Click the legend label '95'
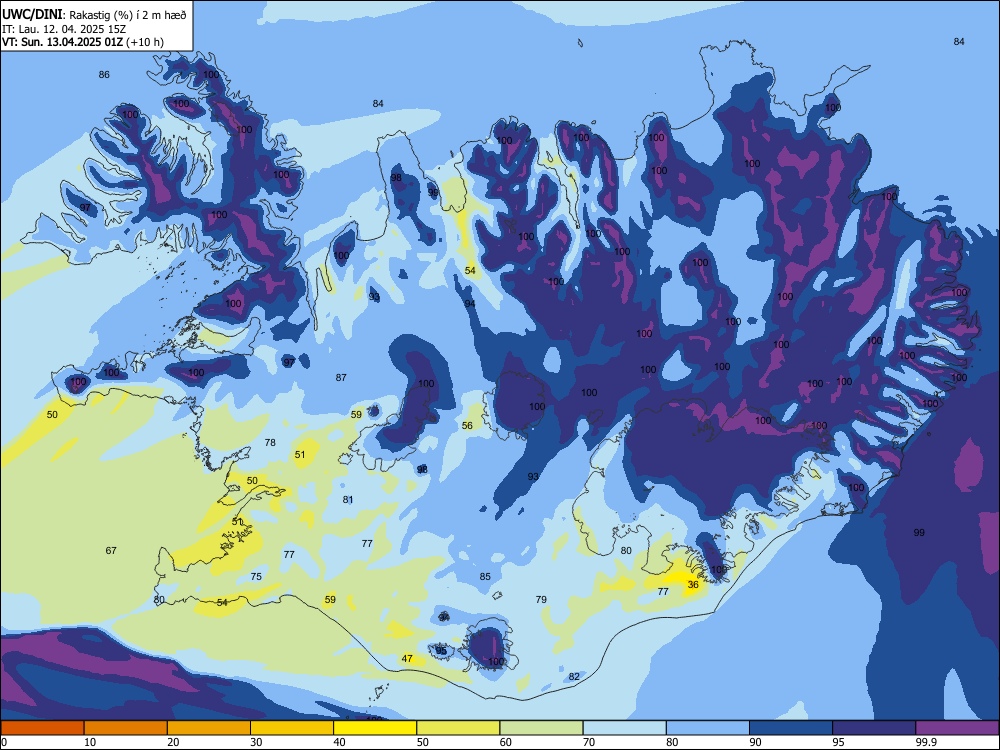The height and width of the screenshot is (750, 1000). tap(839, 742)
